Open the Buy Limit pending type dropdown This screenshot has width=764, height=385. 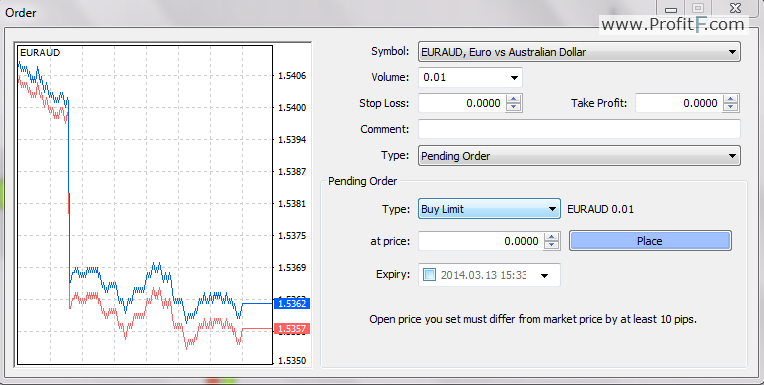489,209
